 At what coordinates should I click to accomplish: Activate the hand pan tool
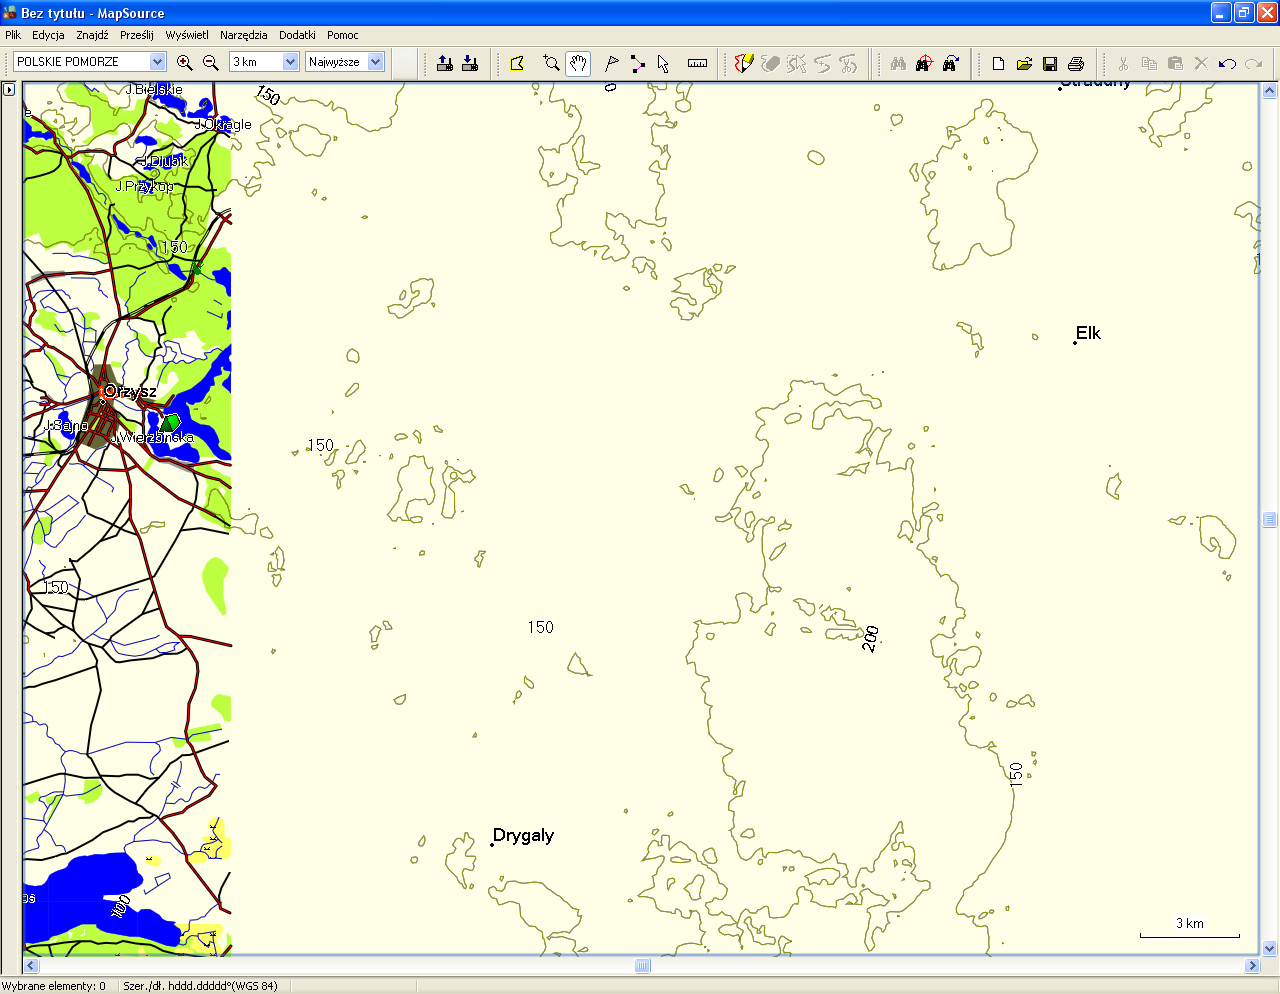578,63
